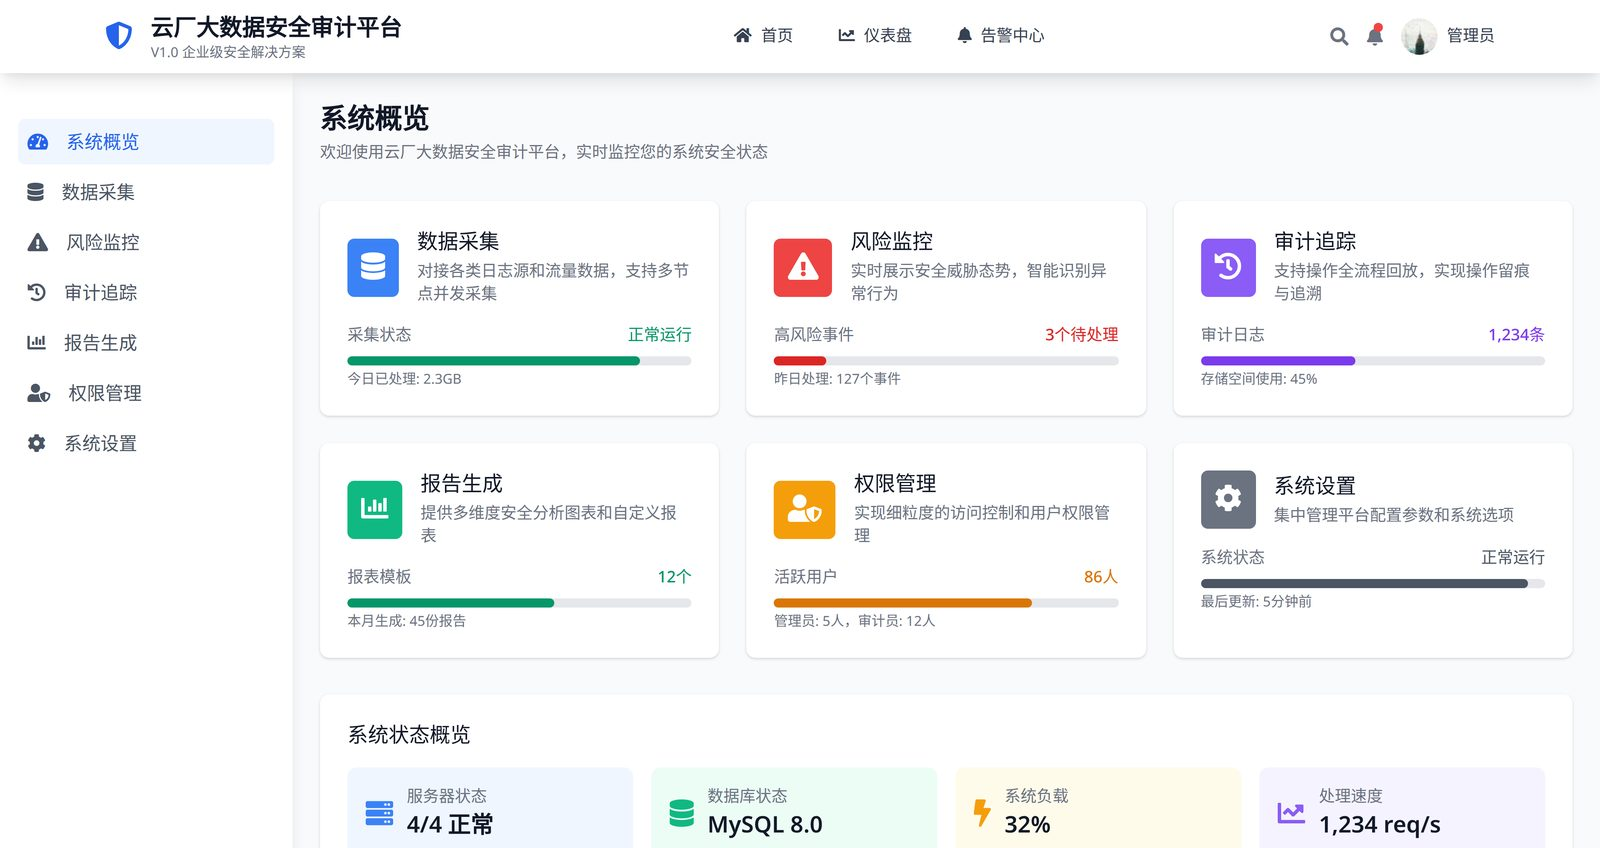
Task: Click sidebar 审计追踪 history icon
Action: point(36,292)
